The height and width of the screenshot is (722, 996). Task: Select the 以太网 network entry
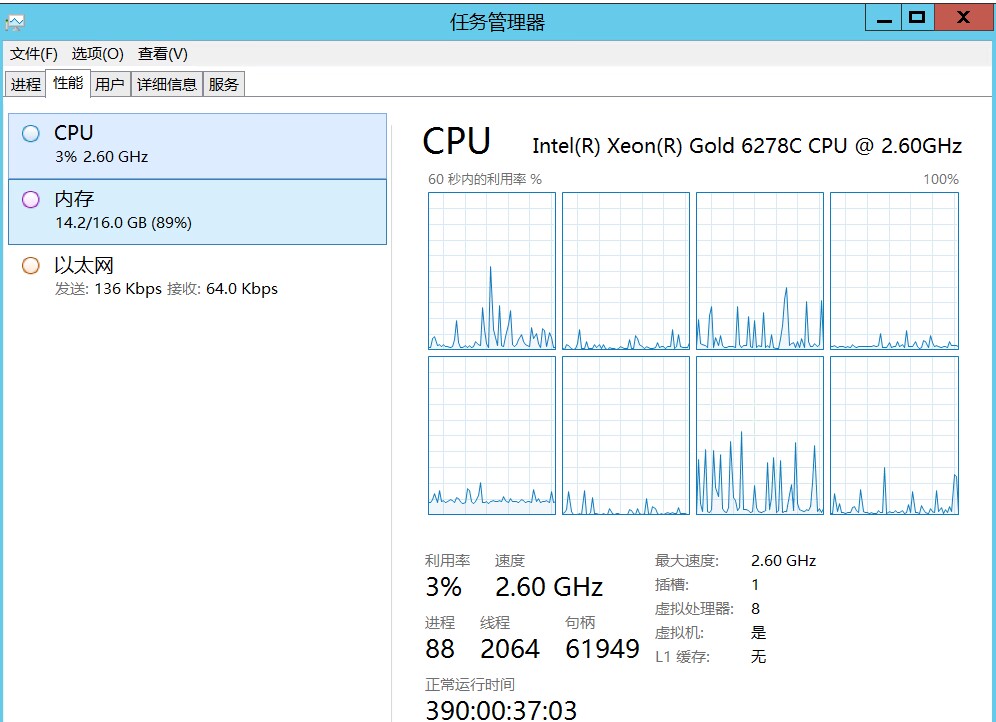197,277
